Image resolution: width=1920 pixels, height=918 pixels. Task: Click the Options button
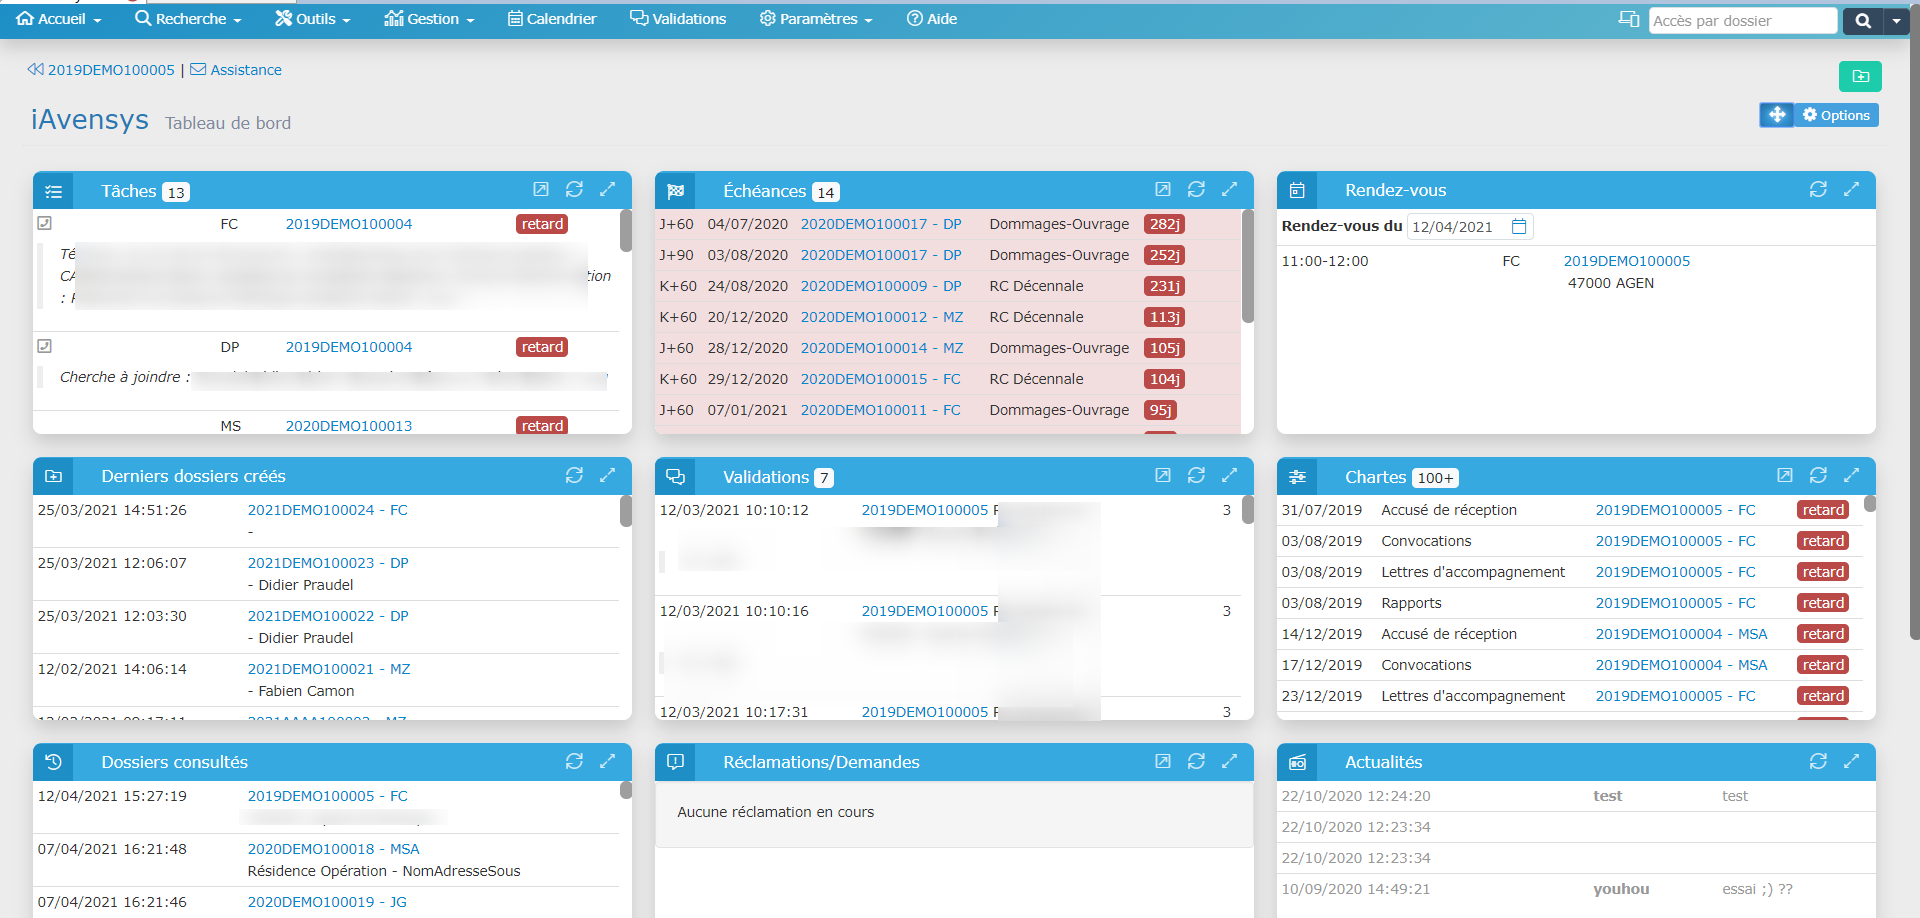tap(1836, 115)
